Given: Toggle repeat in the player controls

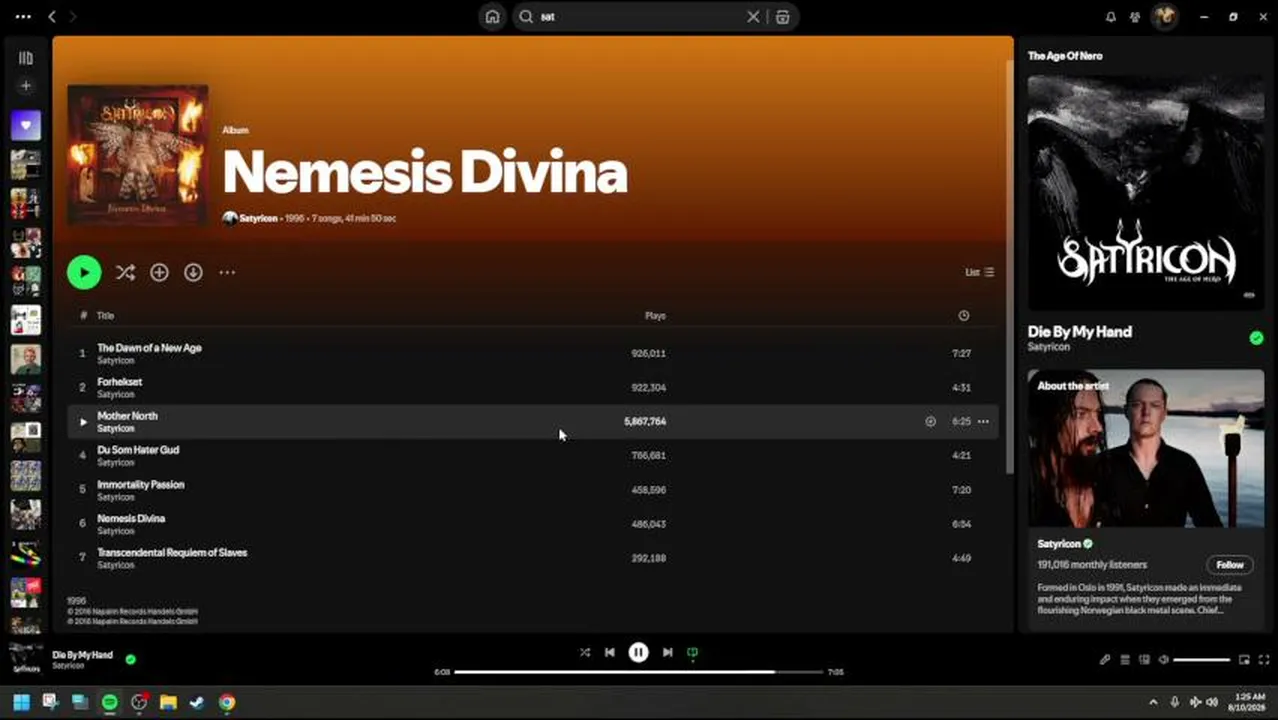Looking at the screenshot, I should 692,652.
